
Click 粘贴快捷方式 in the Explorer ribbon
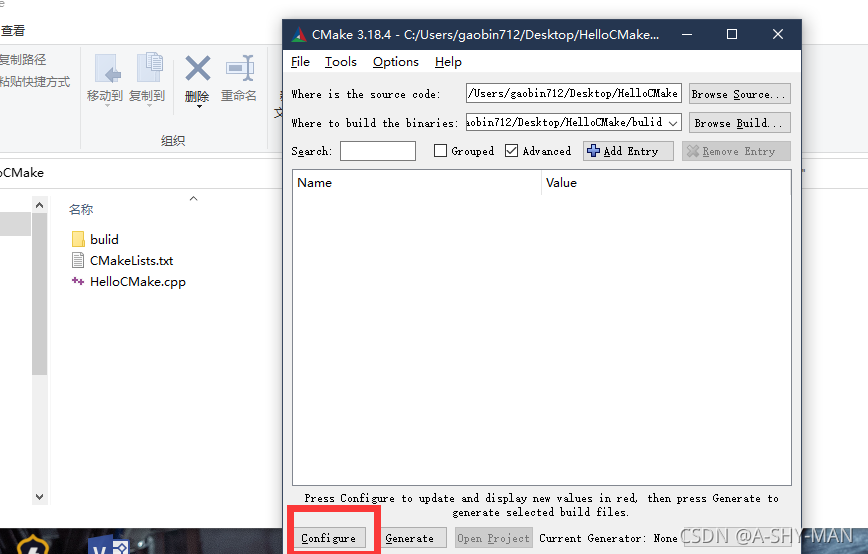coord(34,82)
